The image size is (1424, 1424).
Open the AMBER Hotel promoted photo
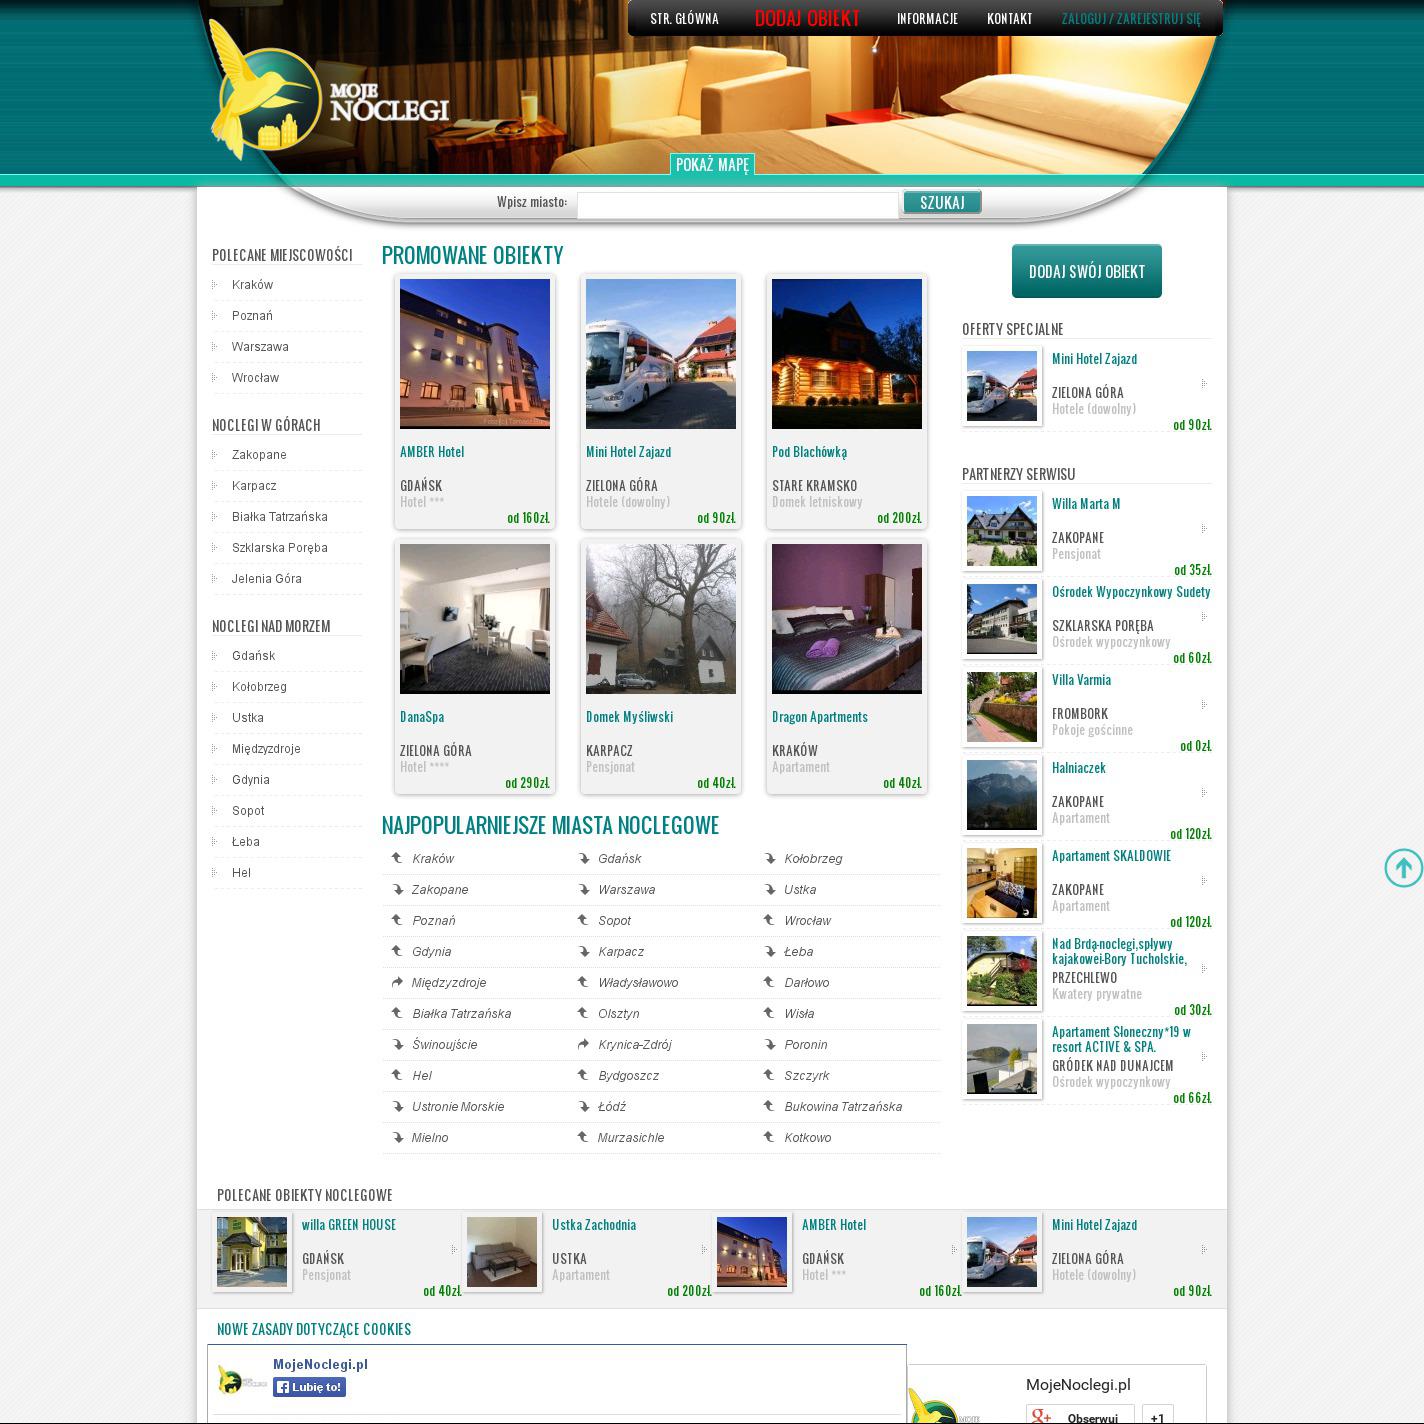click(x=475, y=354)
